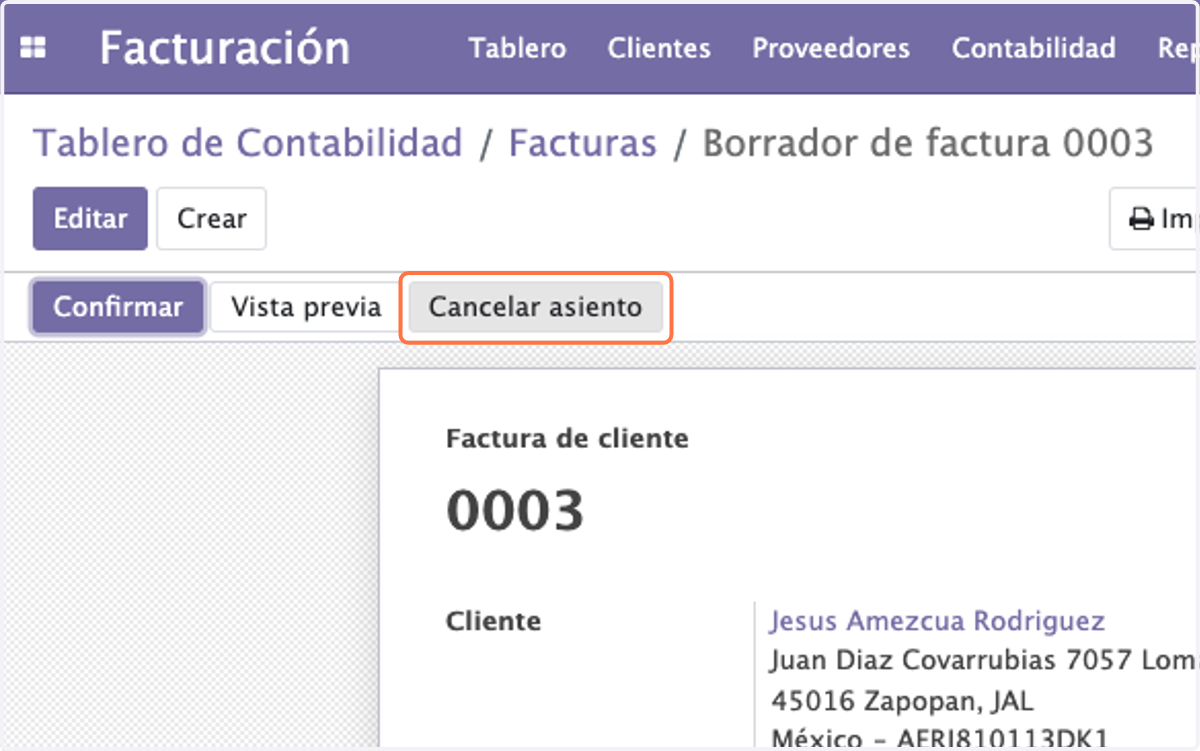This screenshot has height=751, width=1200.
Task: Open the Proveedores menu
Action: [831, 48]
